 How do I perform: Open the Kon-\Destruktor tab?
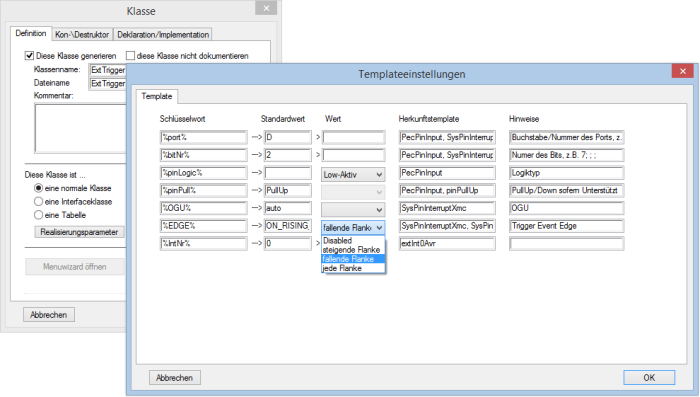click(82, 34)
